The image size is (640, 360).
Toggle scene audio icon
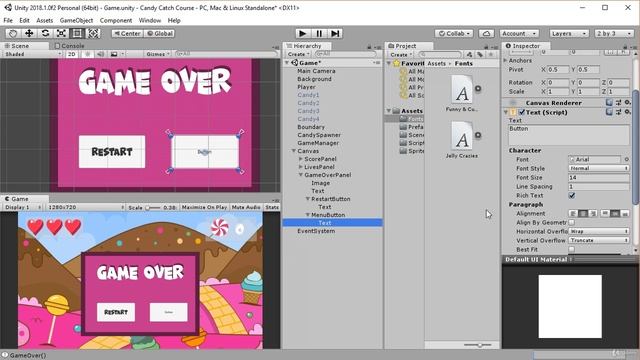point(100,54)
